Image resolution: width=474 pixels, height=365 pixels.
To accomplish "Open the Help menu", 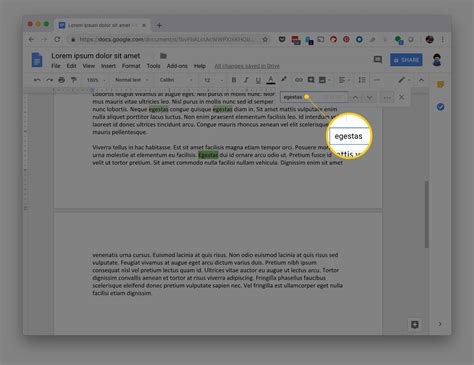I will point(200,66).
